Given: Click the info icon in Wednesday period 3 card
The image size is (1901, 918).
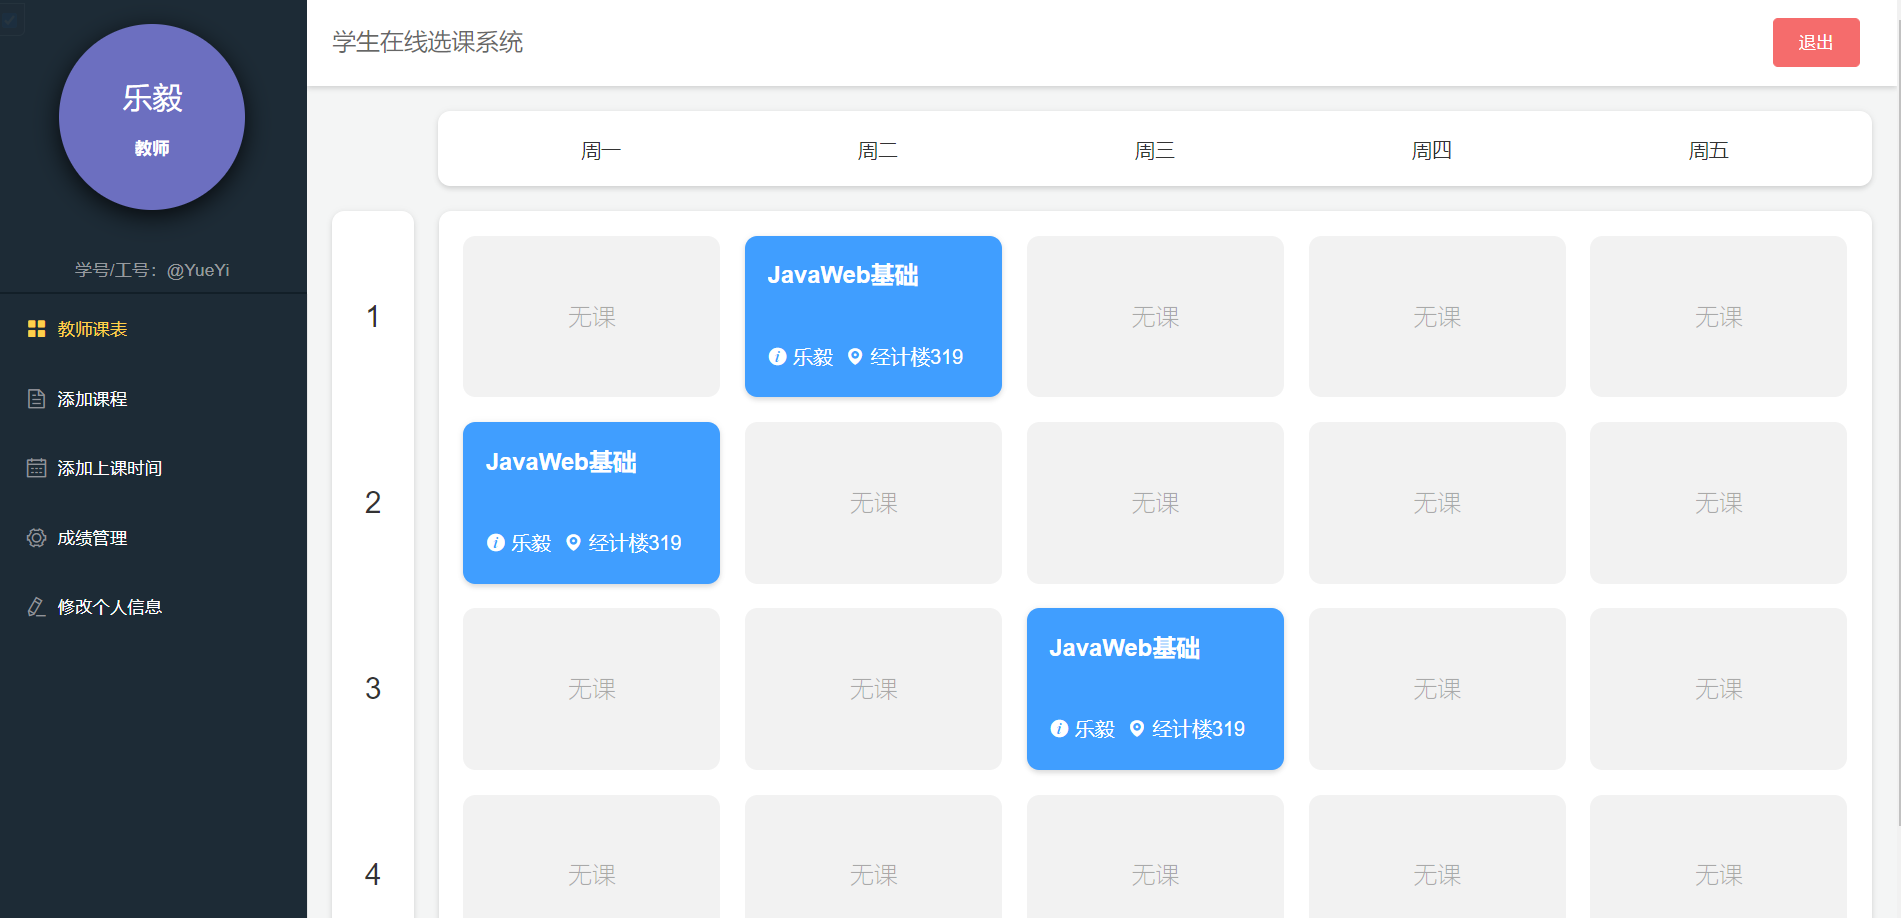Looking at the screenshot, I should click(1059, 729).
